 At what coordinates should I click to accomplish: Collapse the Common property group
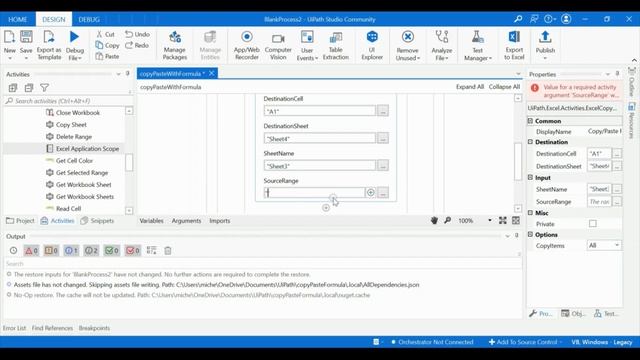point(530,121)
